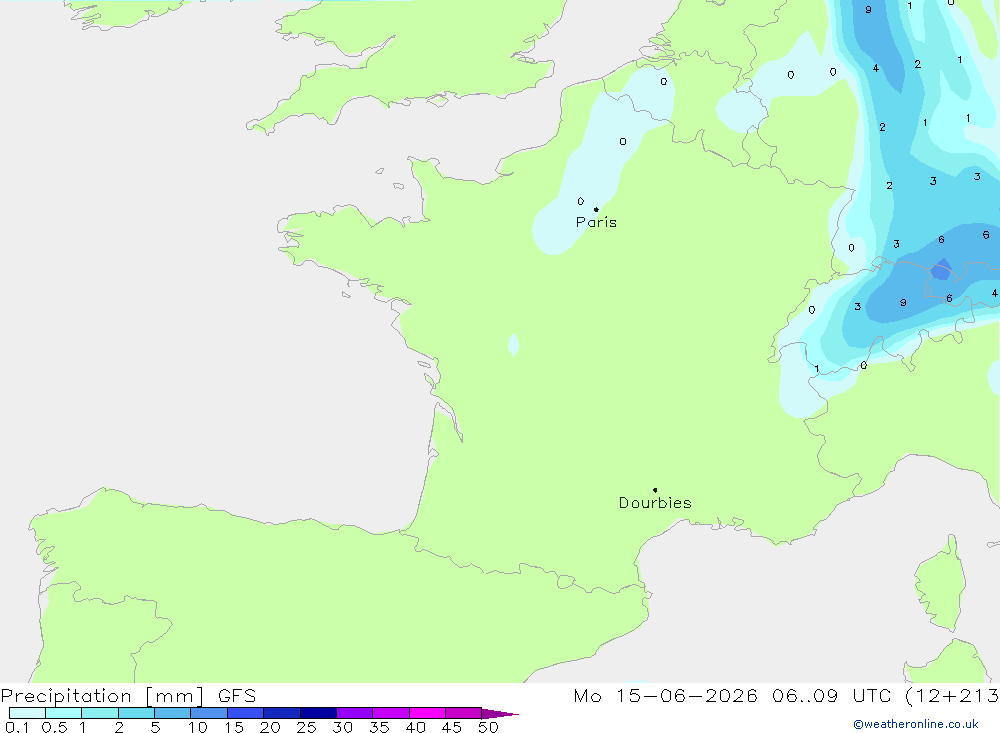Click the legend arrow tip beyond 50

coord(501,714)
